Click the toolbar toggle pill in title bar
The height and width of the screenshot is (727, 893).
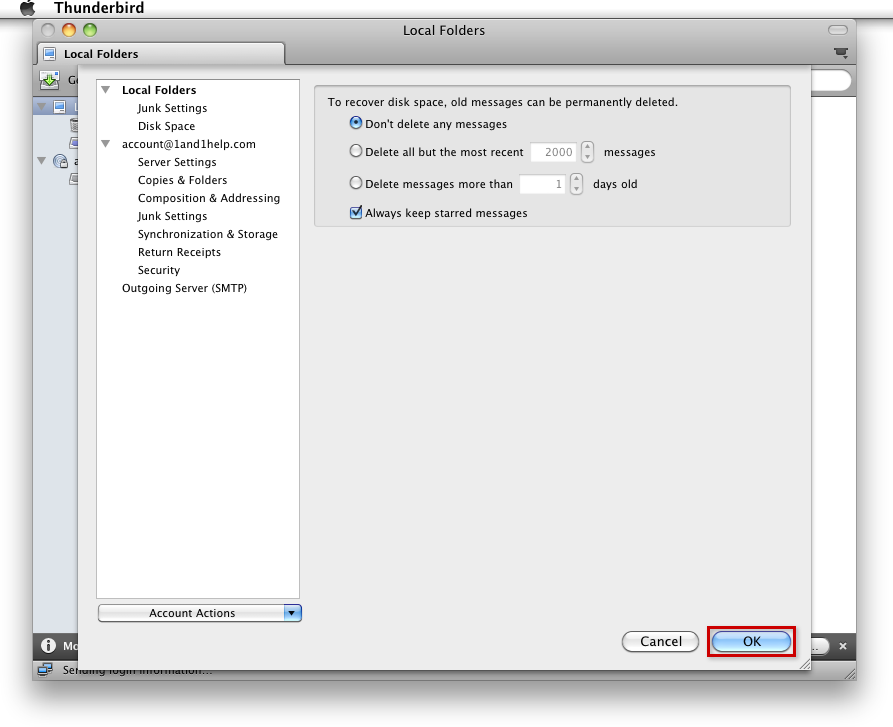point(838,30)
